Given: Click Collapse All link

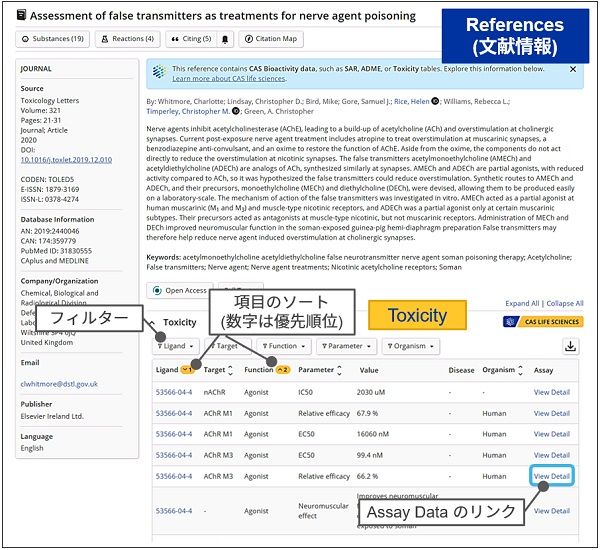Looking at the screenshot, I should point(565,303).
